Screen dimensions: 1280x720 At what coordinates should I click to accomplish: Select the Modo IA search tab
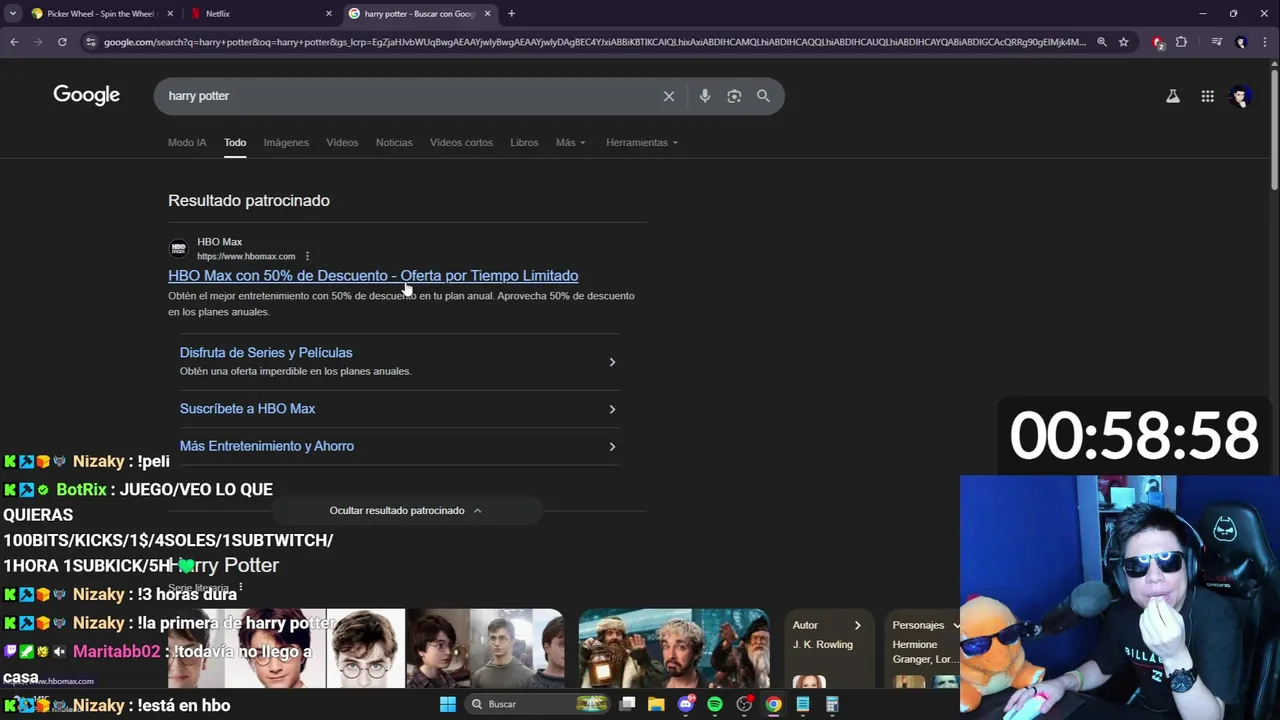click(187, 142)
